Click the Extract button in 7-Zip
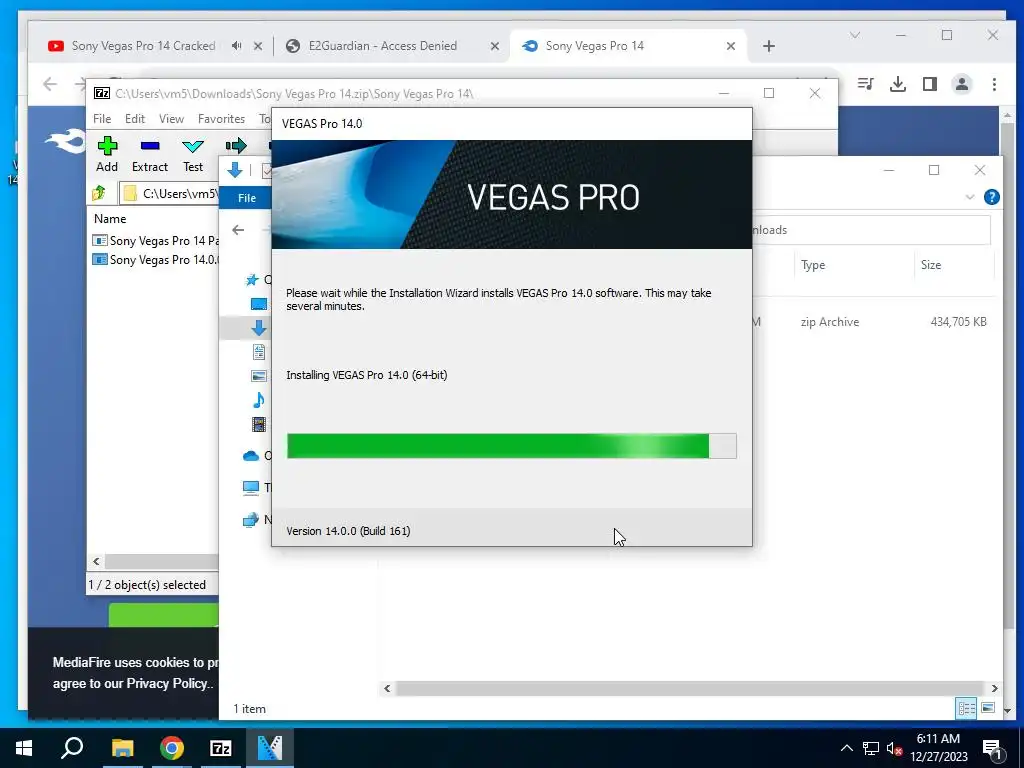Viewport: 1024px width, 768px height. 150,154
